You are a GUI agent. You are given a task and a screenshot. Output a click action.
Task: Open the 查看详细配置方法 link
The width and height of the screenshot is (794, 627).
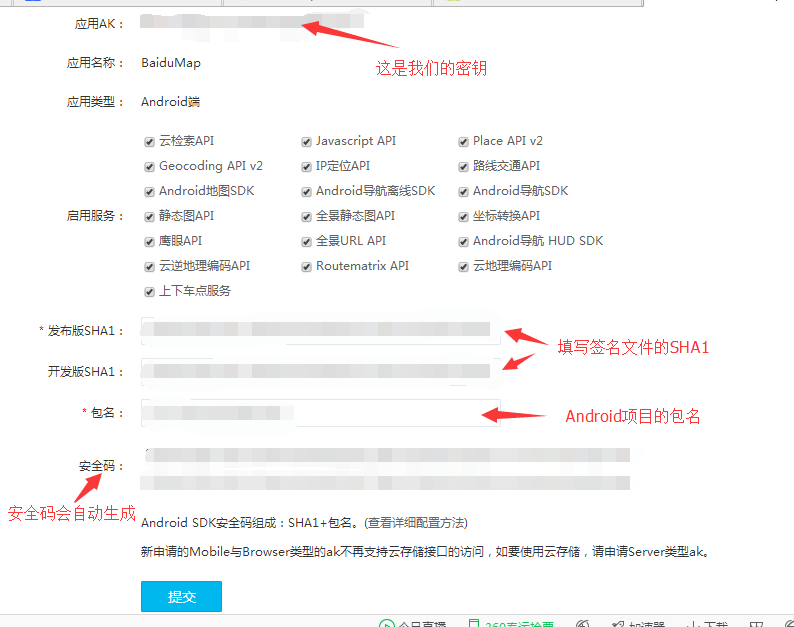pos(416,523)
